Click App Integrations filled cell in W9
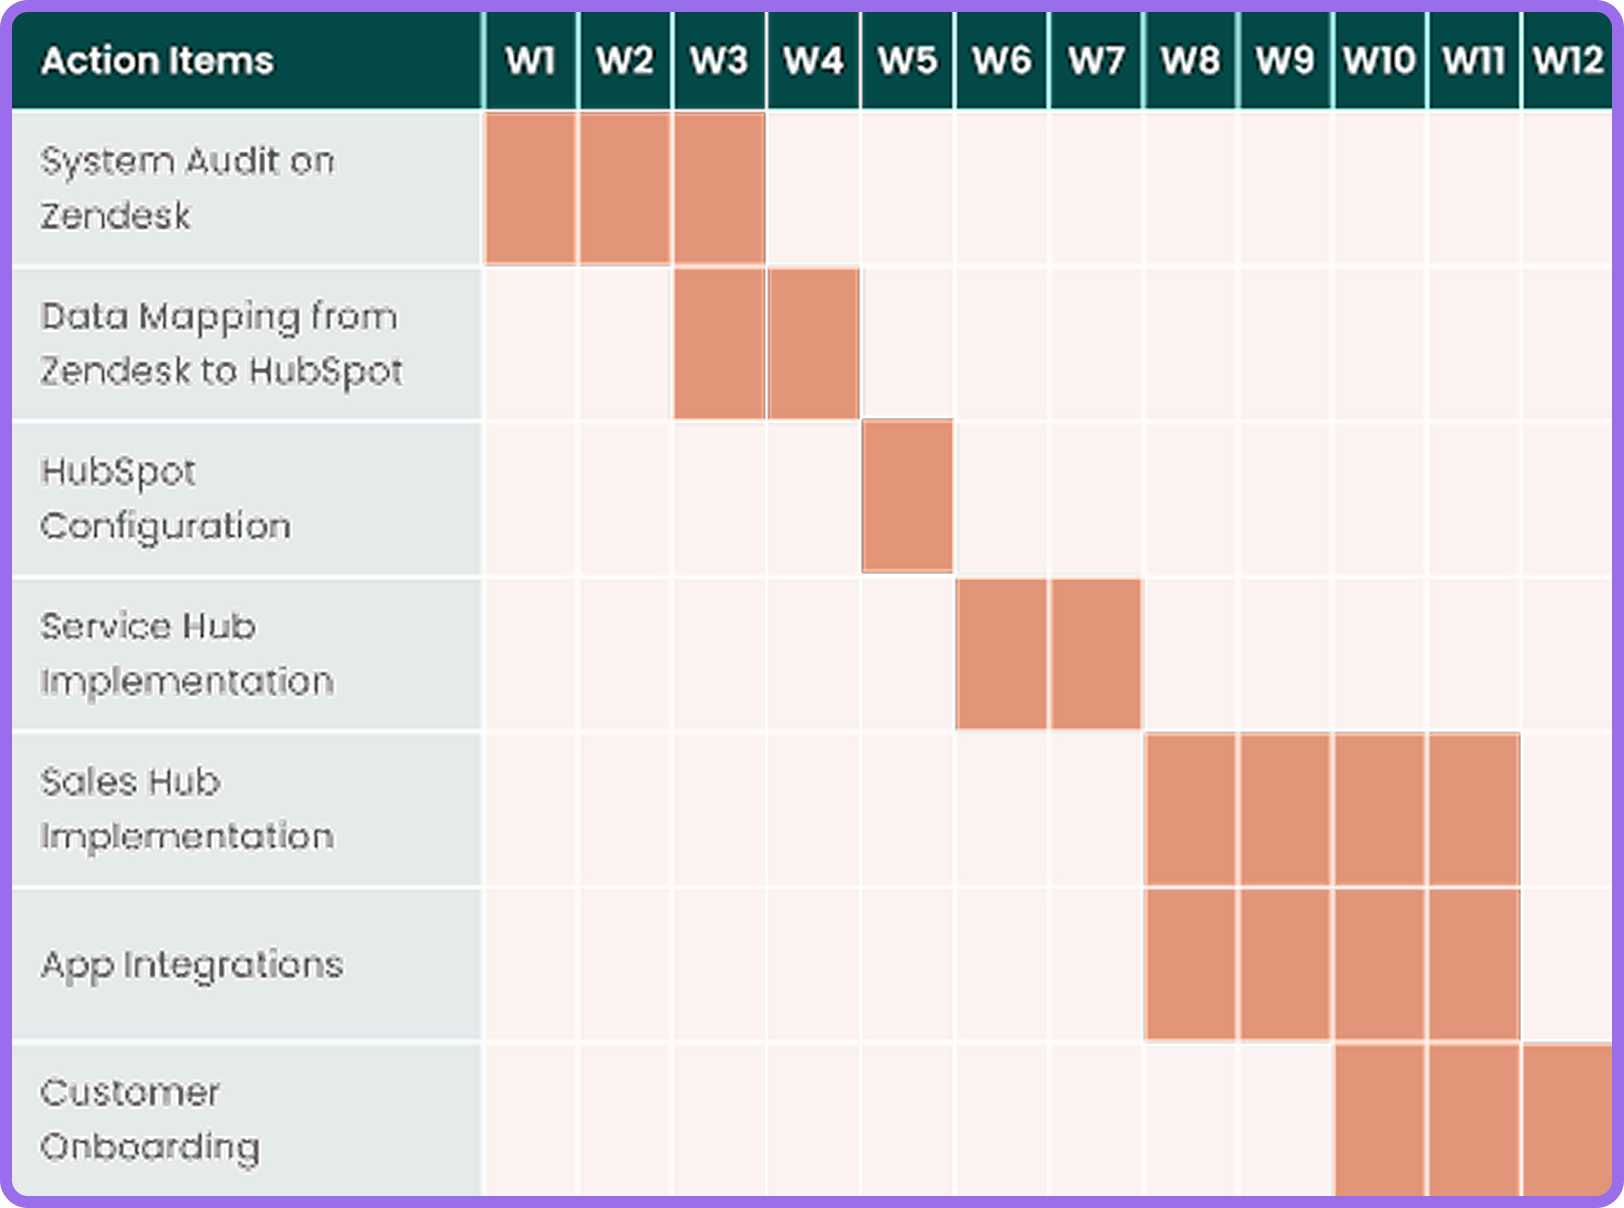 pyautogui.click(x=1285, y=964)
